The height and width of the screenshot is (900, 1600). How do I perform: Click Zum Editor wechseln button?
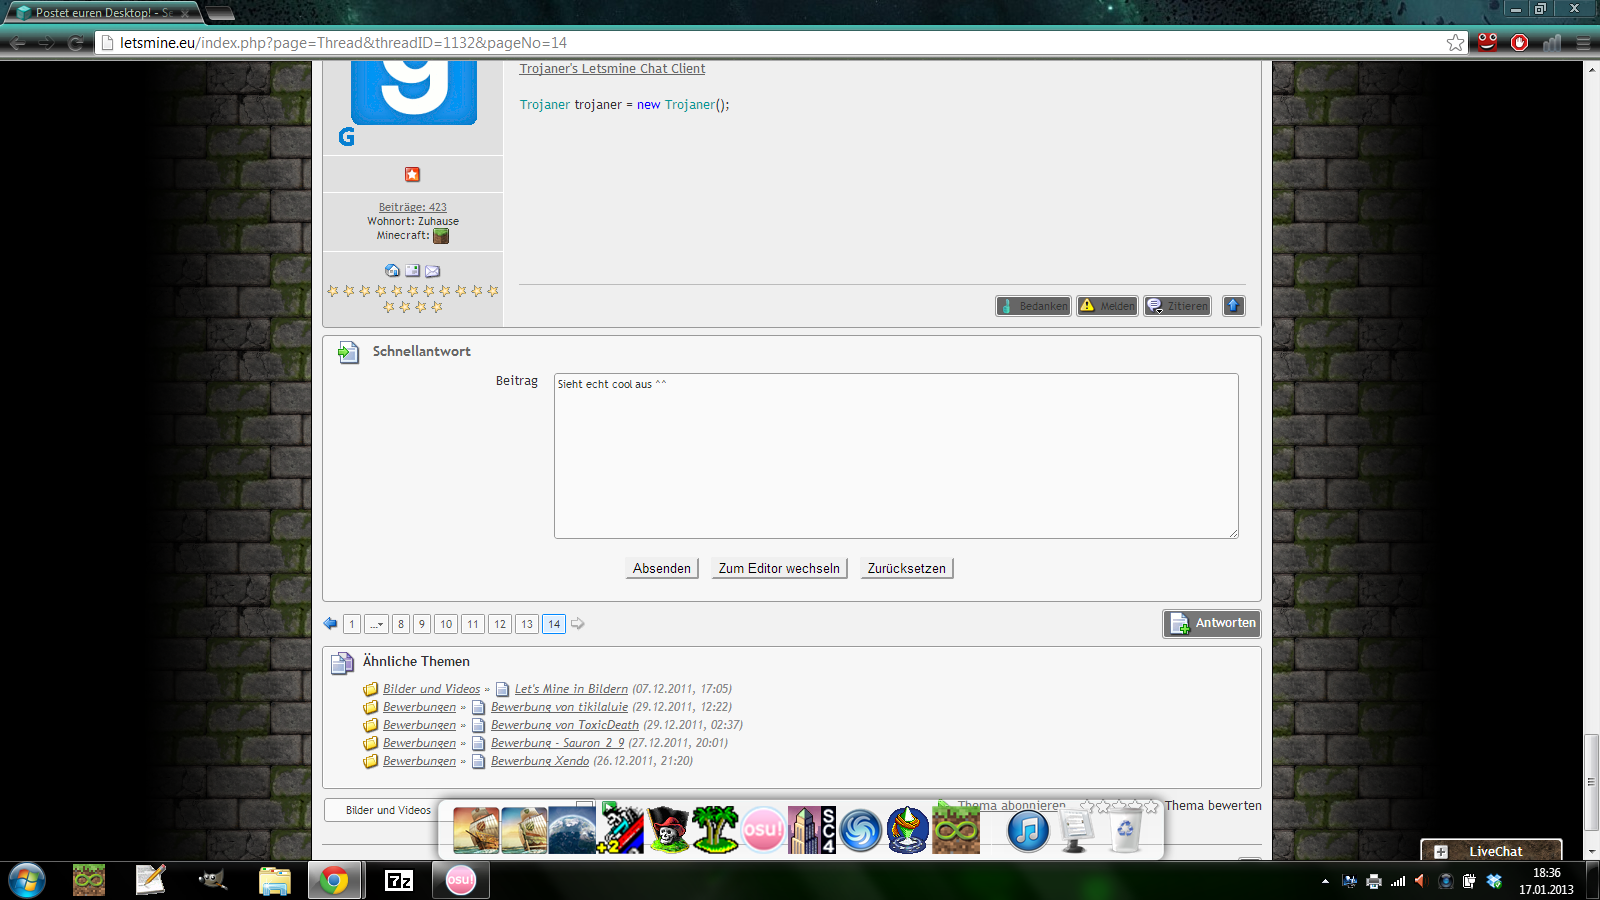[779, 568]
